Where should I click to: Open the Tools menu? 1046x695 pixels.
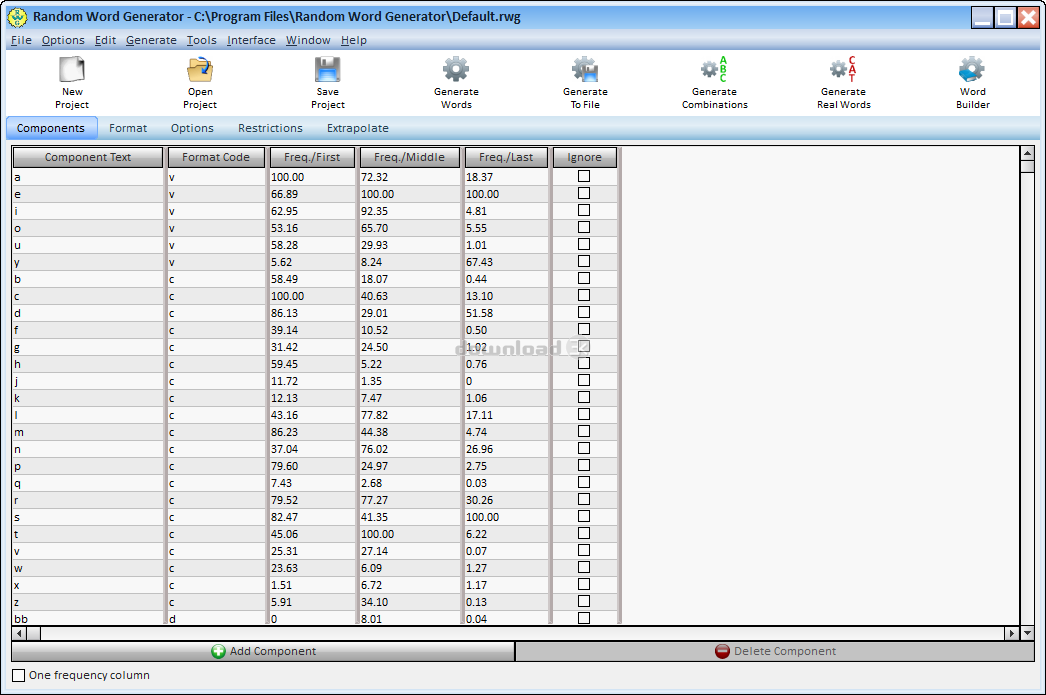point(201,40)
